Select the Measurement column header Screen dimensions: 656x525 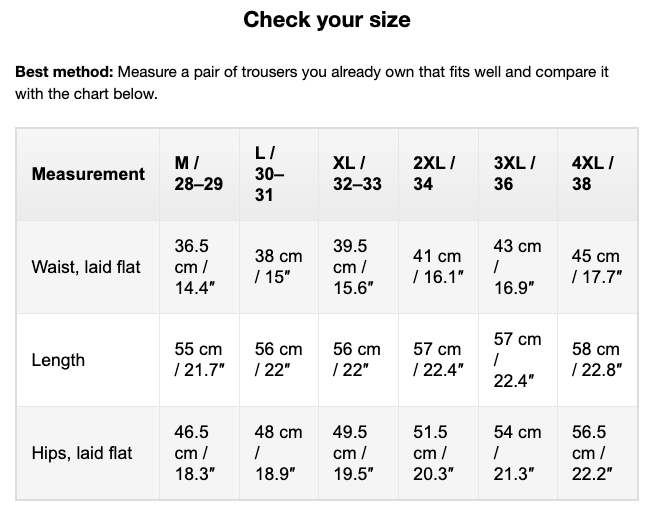(88, 174)
